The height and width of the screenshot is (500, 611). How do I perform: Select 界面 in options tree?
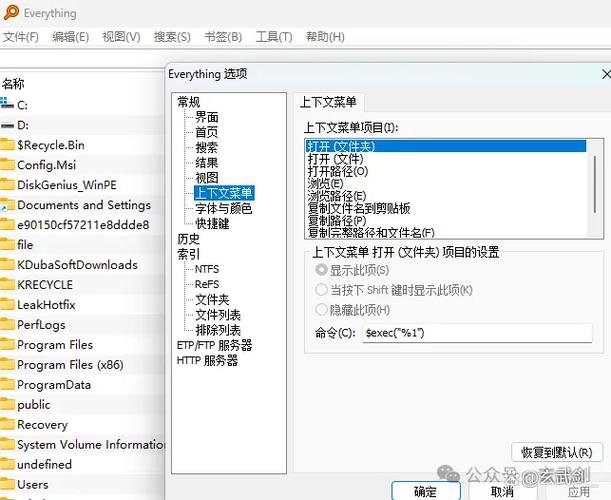point(207,117)
